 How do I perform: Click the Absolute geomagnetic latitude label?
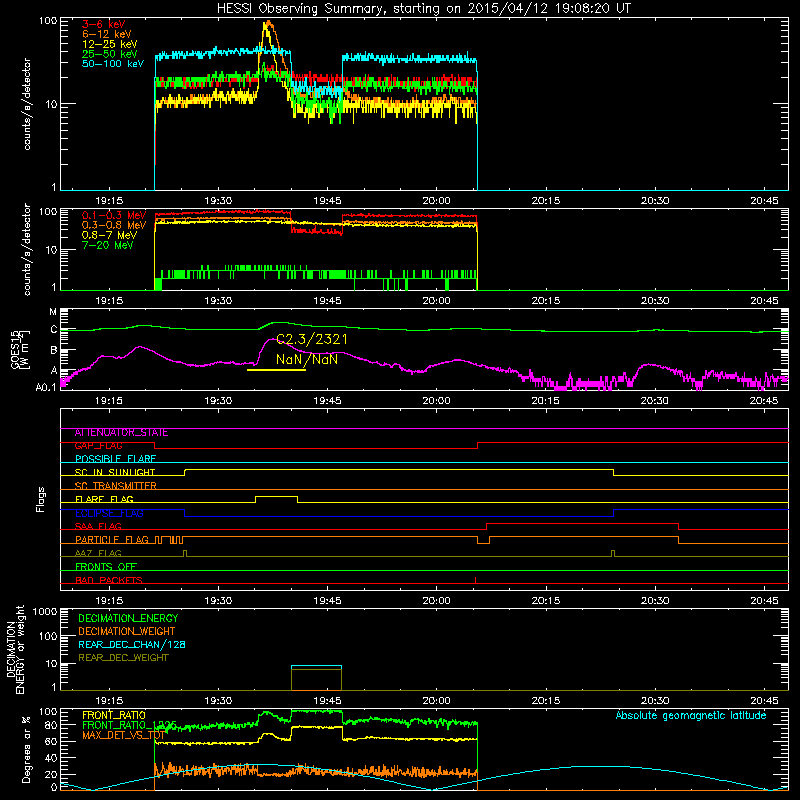click(x=691, y=715)
